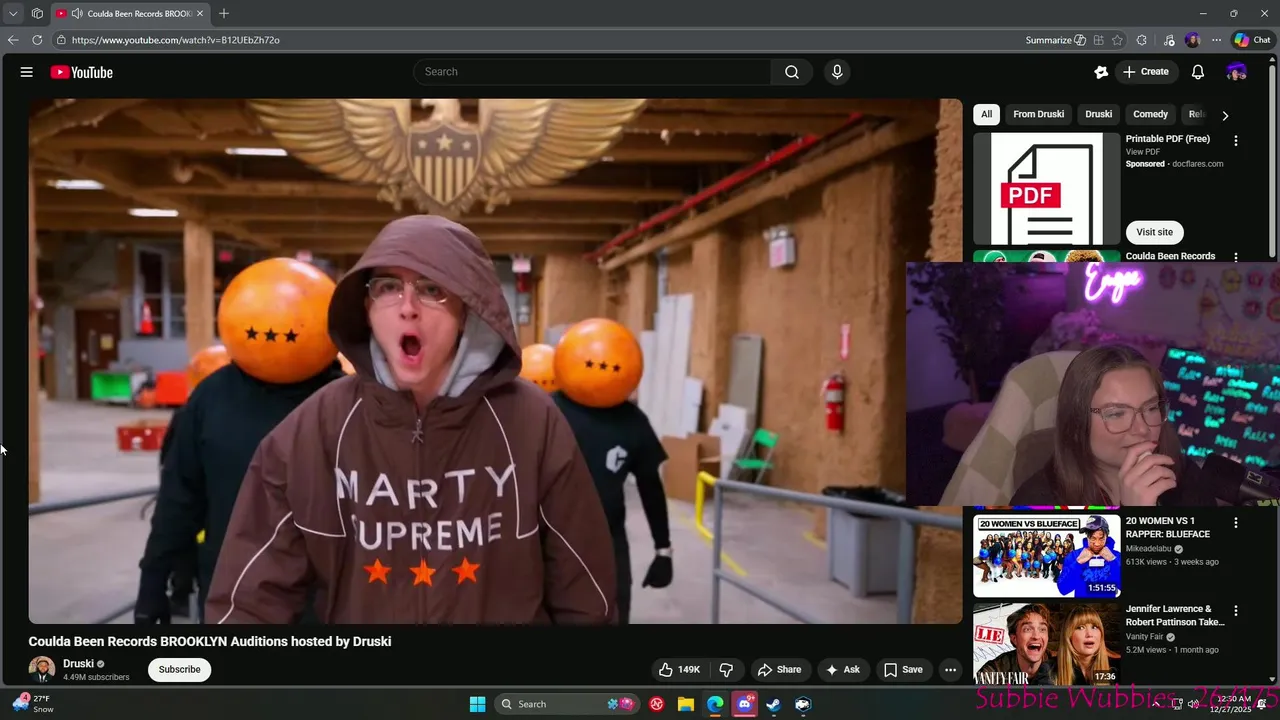Open more actions ellipsis under video
Image resolution: width=1280 pixels, height=720 pixels.
950,669
